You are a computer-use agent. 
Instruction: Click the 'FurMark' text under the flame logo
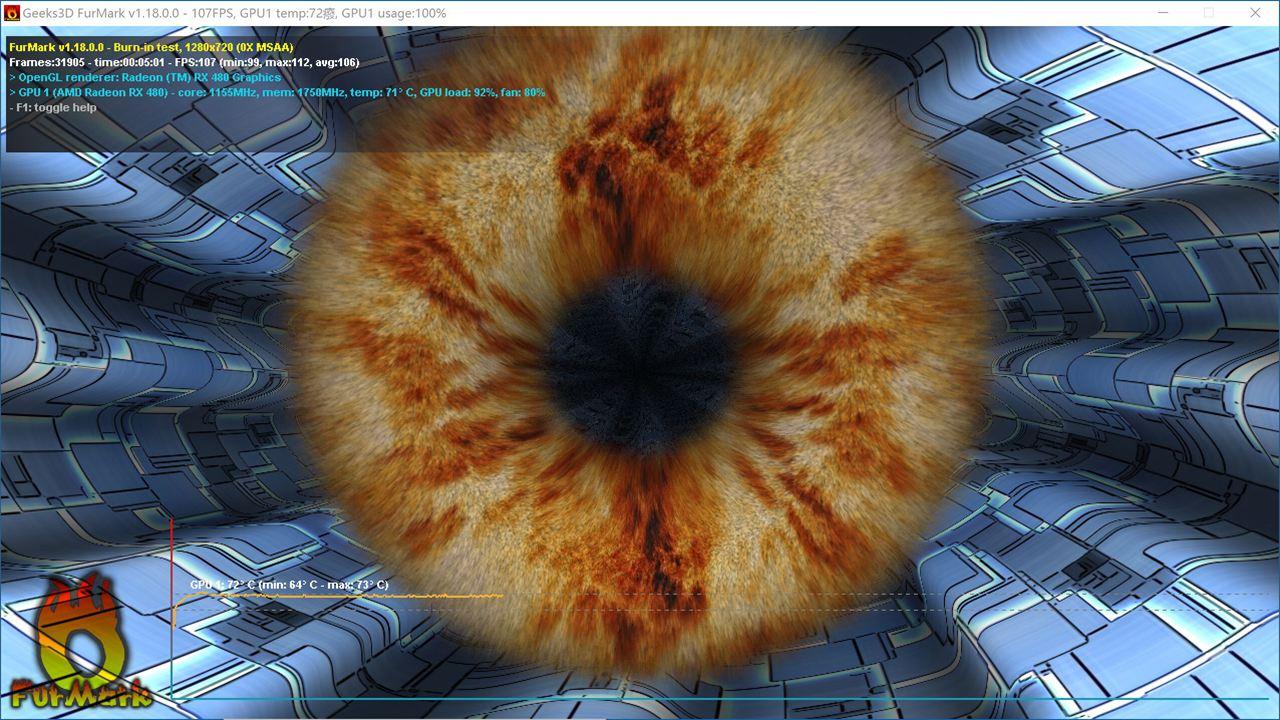[80, 692]
